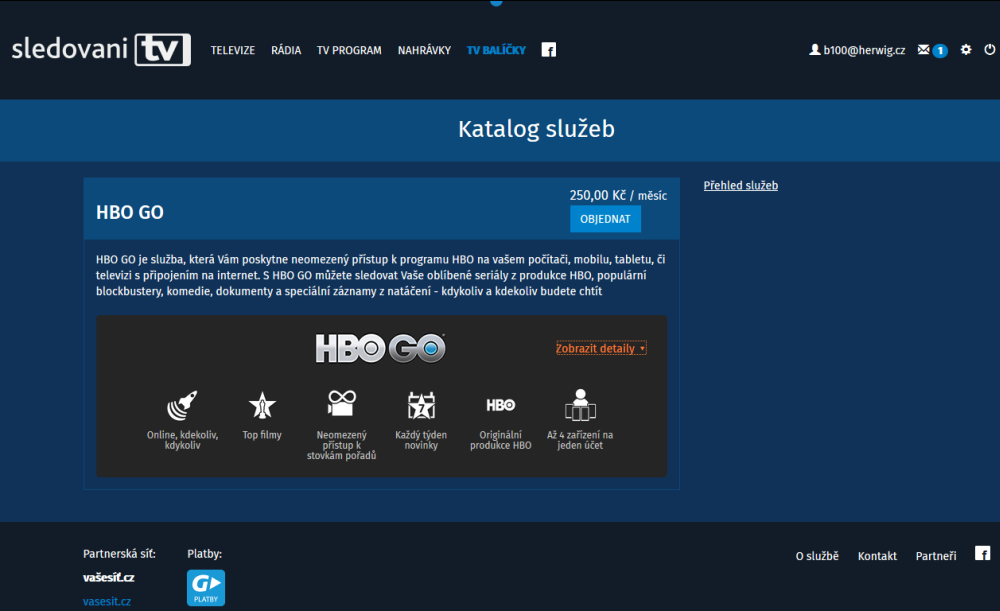Screen dimensions: 1000x611
Task: Click the Partnerská síť: label
Action: 119,554
